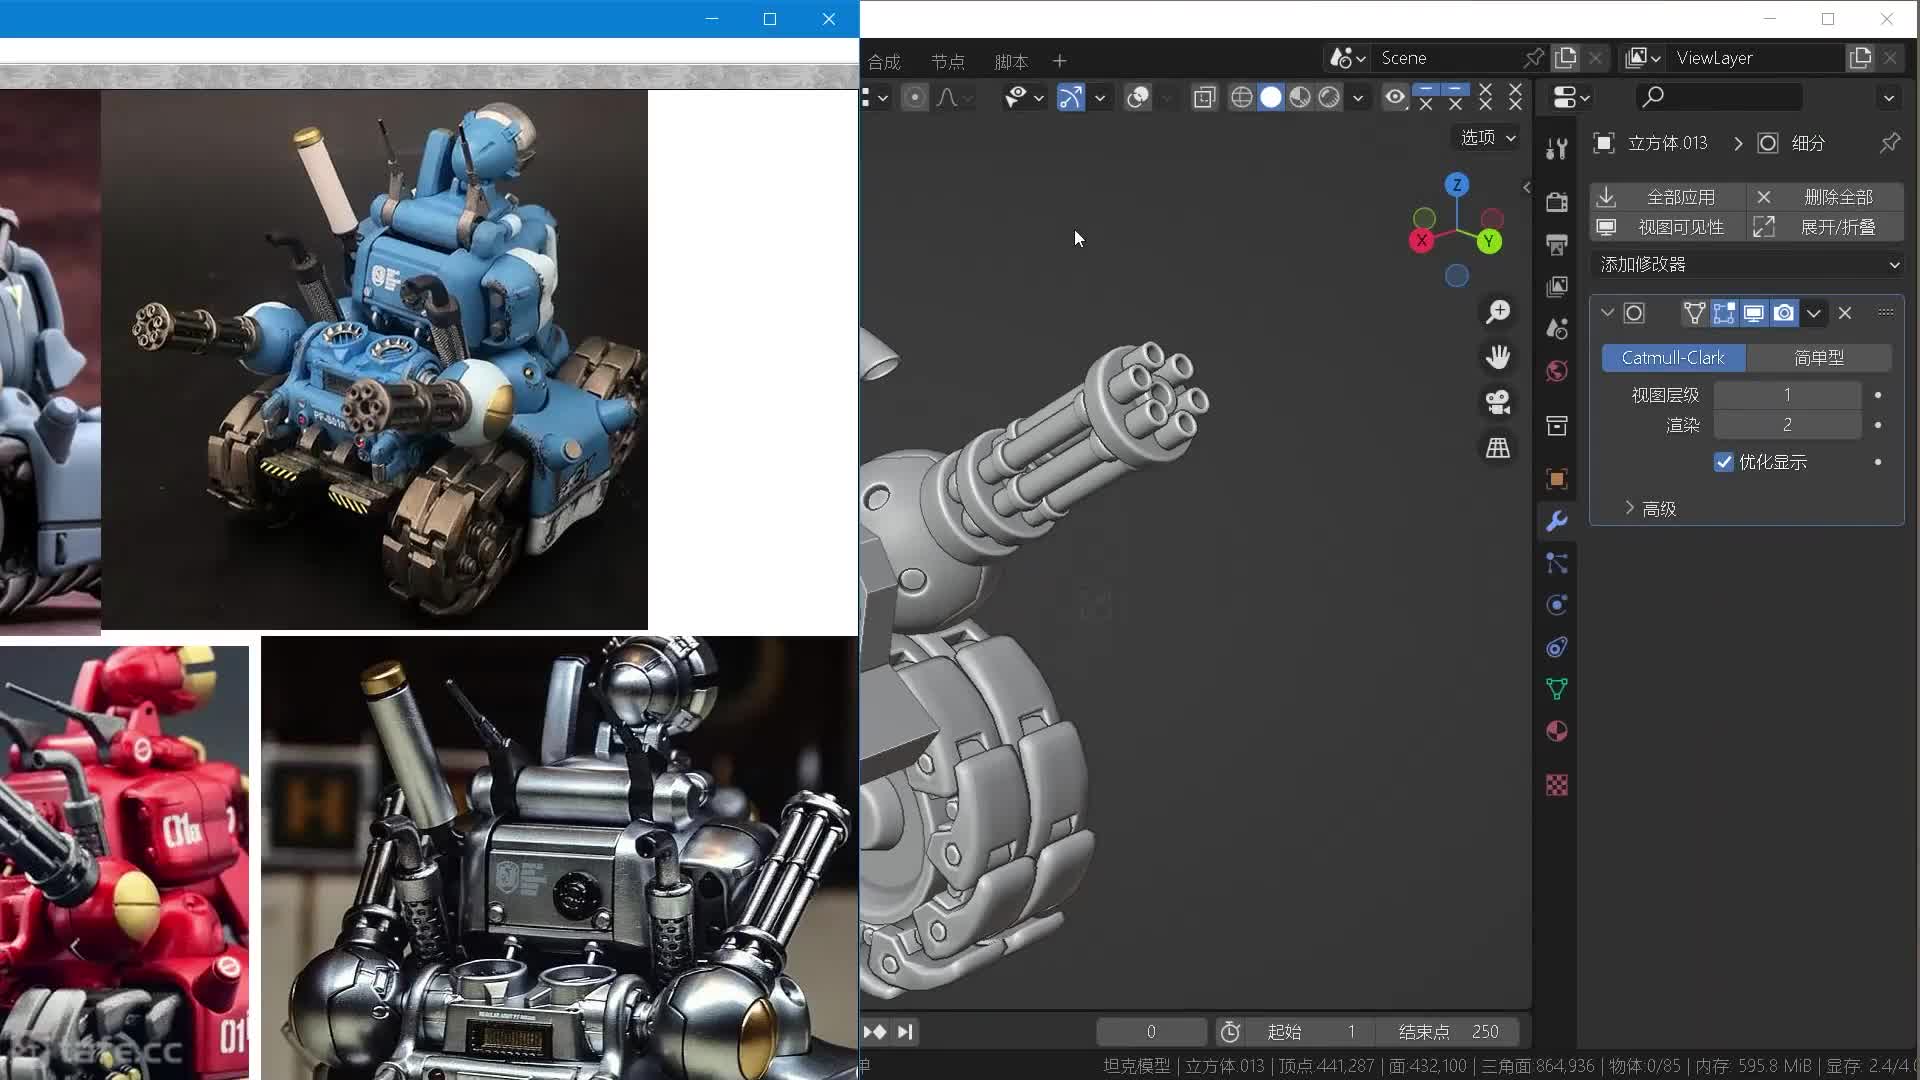The width and height of the screenshot is (1920, 1080).
Task: Toggle camera view icon in viewport
Action: 1497,402
